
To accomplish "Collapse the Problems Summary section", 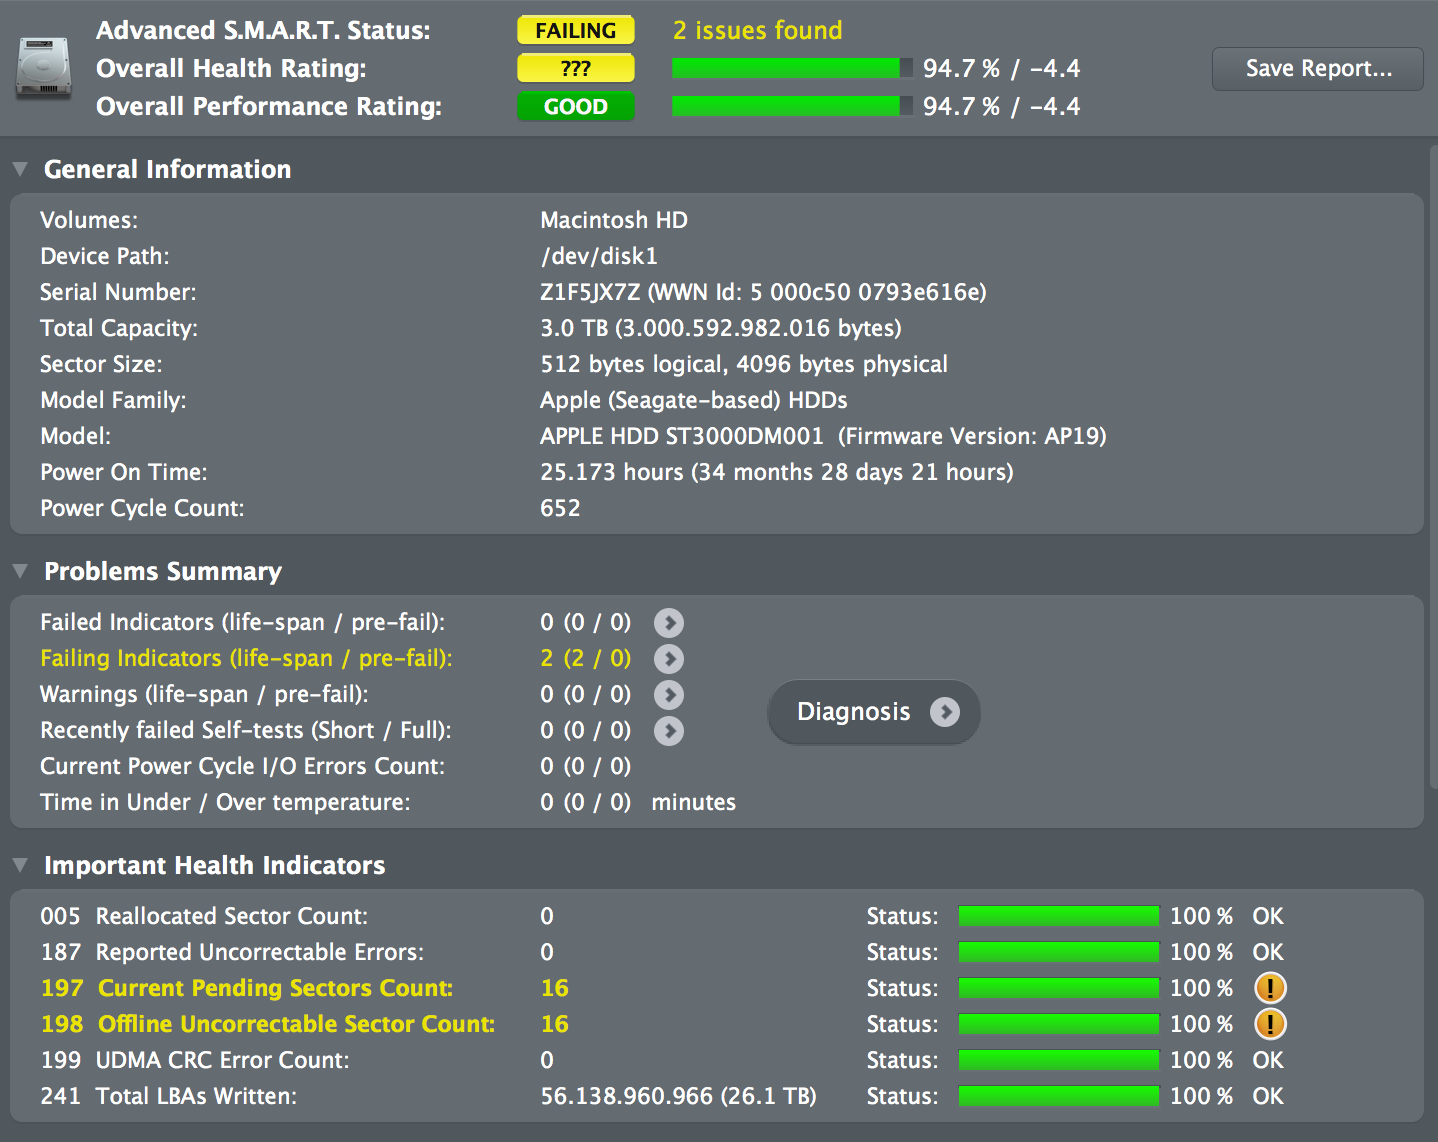I will (20, 571).
